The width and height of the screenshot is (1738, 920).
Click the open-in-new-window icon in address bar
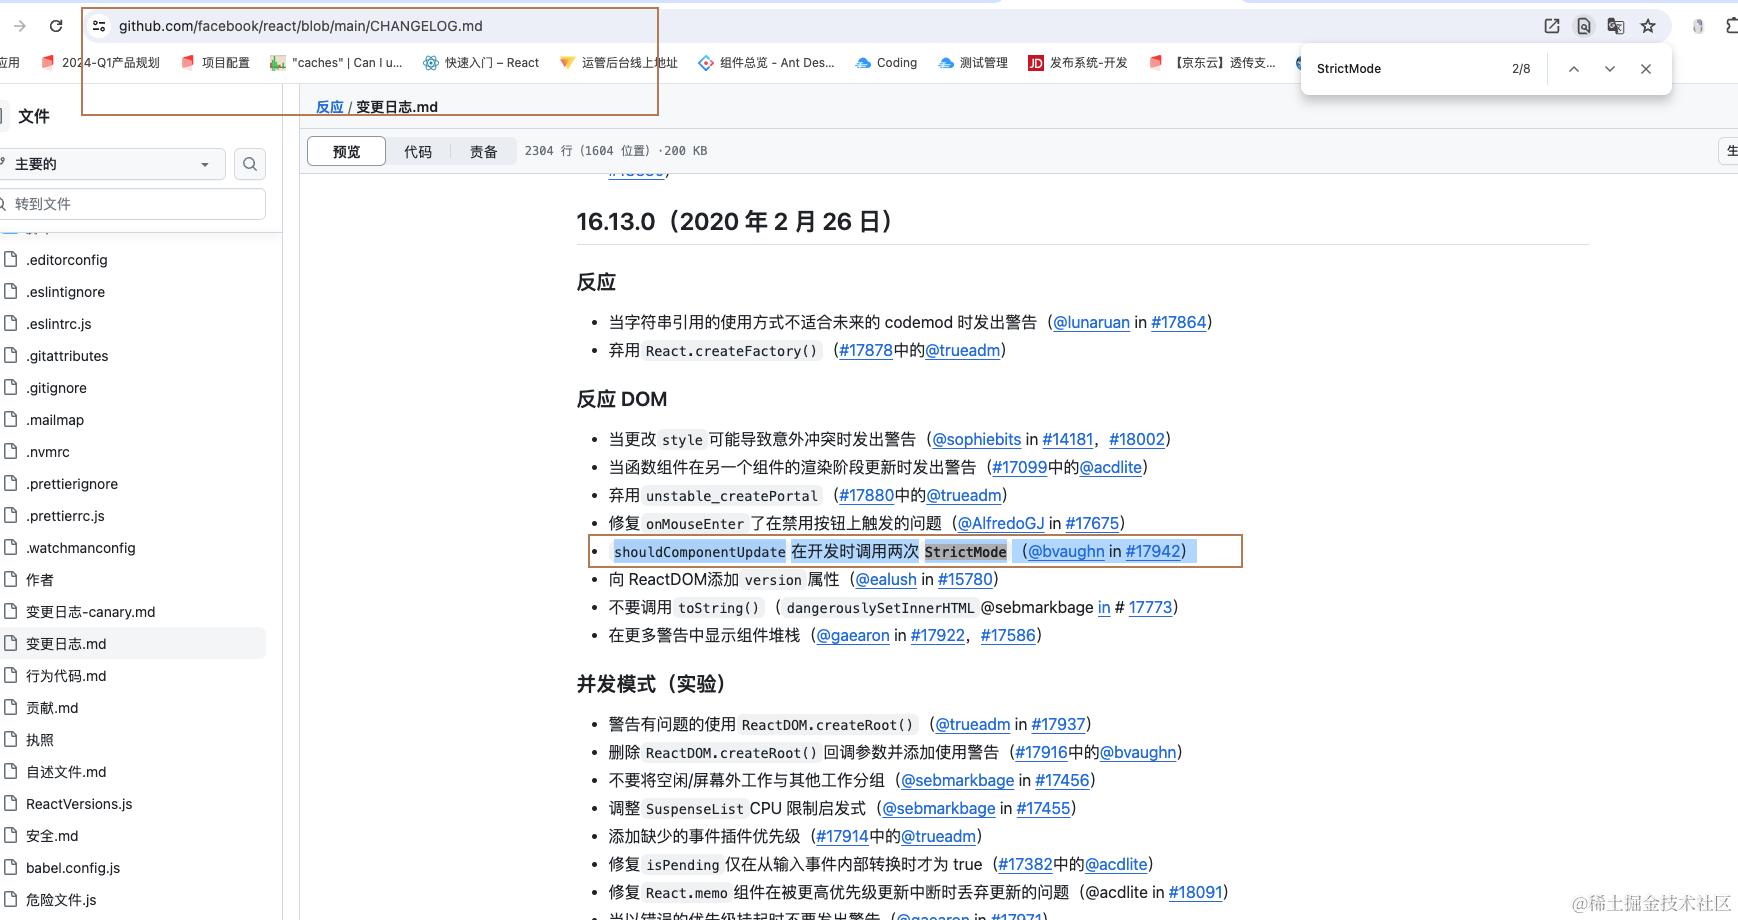pos(1552,26)
